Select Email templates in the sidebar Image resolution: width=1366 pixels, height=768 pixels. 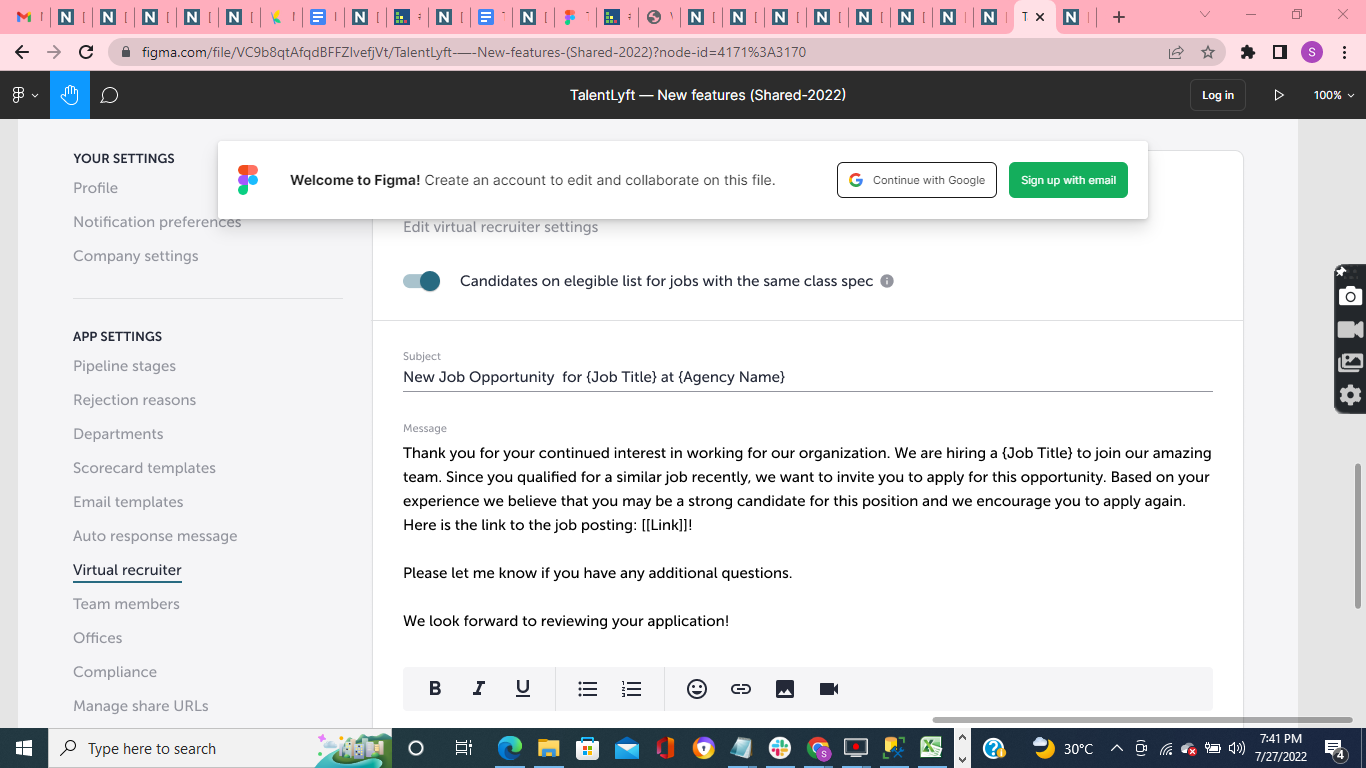(x=127, y=501)
